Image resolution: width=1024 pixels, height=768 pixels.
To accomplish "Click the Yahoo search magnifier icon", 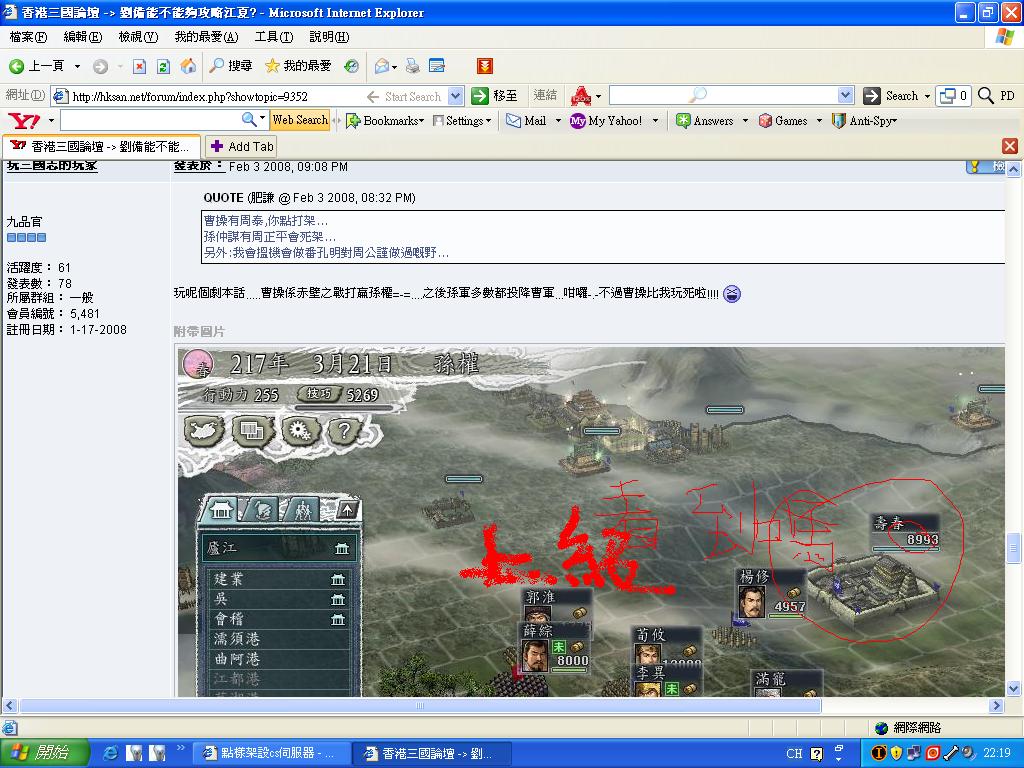I will click(249, 120).
